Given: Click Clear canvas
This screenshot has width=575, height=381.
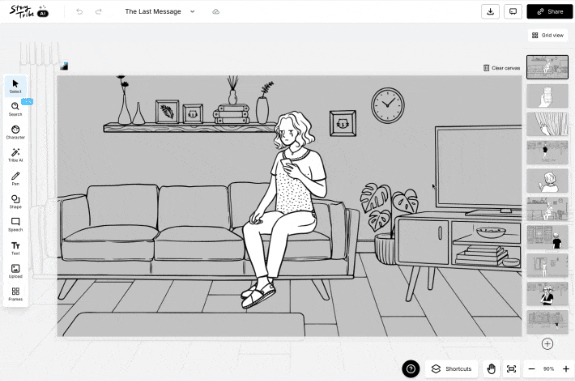Looking at the screenshot, I should (502, 68).
